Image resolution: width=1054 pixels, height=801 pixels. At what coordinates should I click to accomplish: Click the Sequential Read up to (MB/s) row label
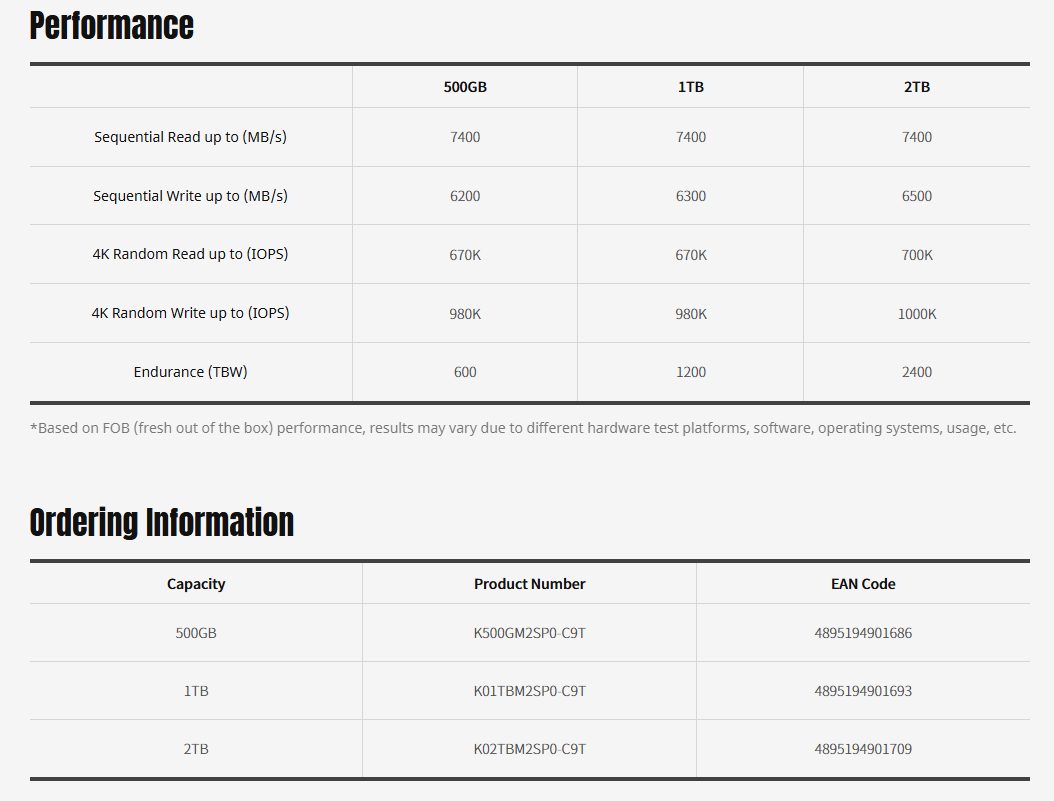[x=190, y=137]
